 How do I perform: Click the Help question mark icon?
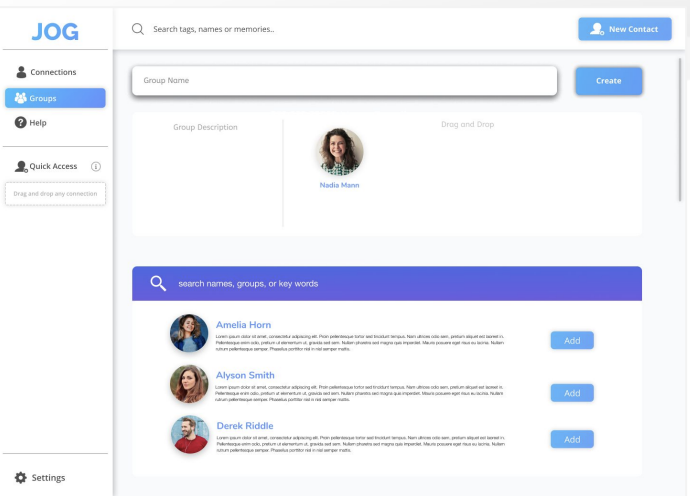[21, 123]
